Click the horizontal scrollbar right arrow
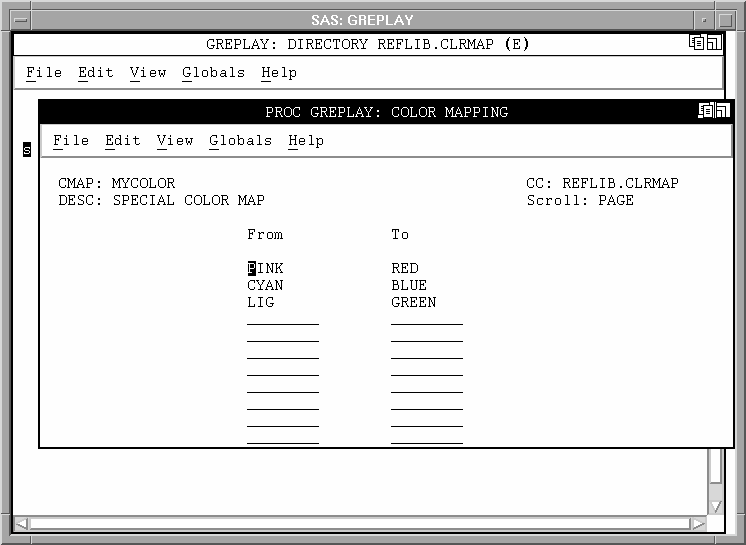This screenshot has height=545, width=746. [x=699, y=523]
